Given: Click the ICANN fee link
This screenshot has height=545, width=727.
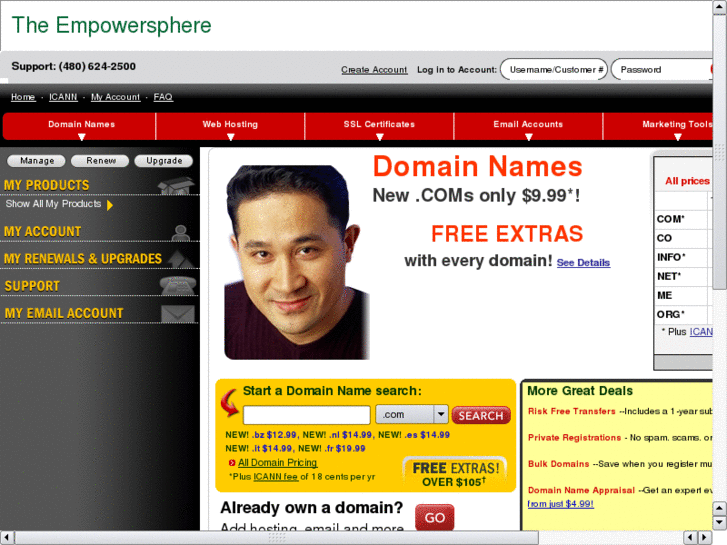Looking at the screenshot, I should (x=275, y=476).
